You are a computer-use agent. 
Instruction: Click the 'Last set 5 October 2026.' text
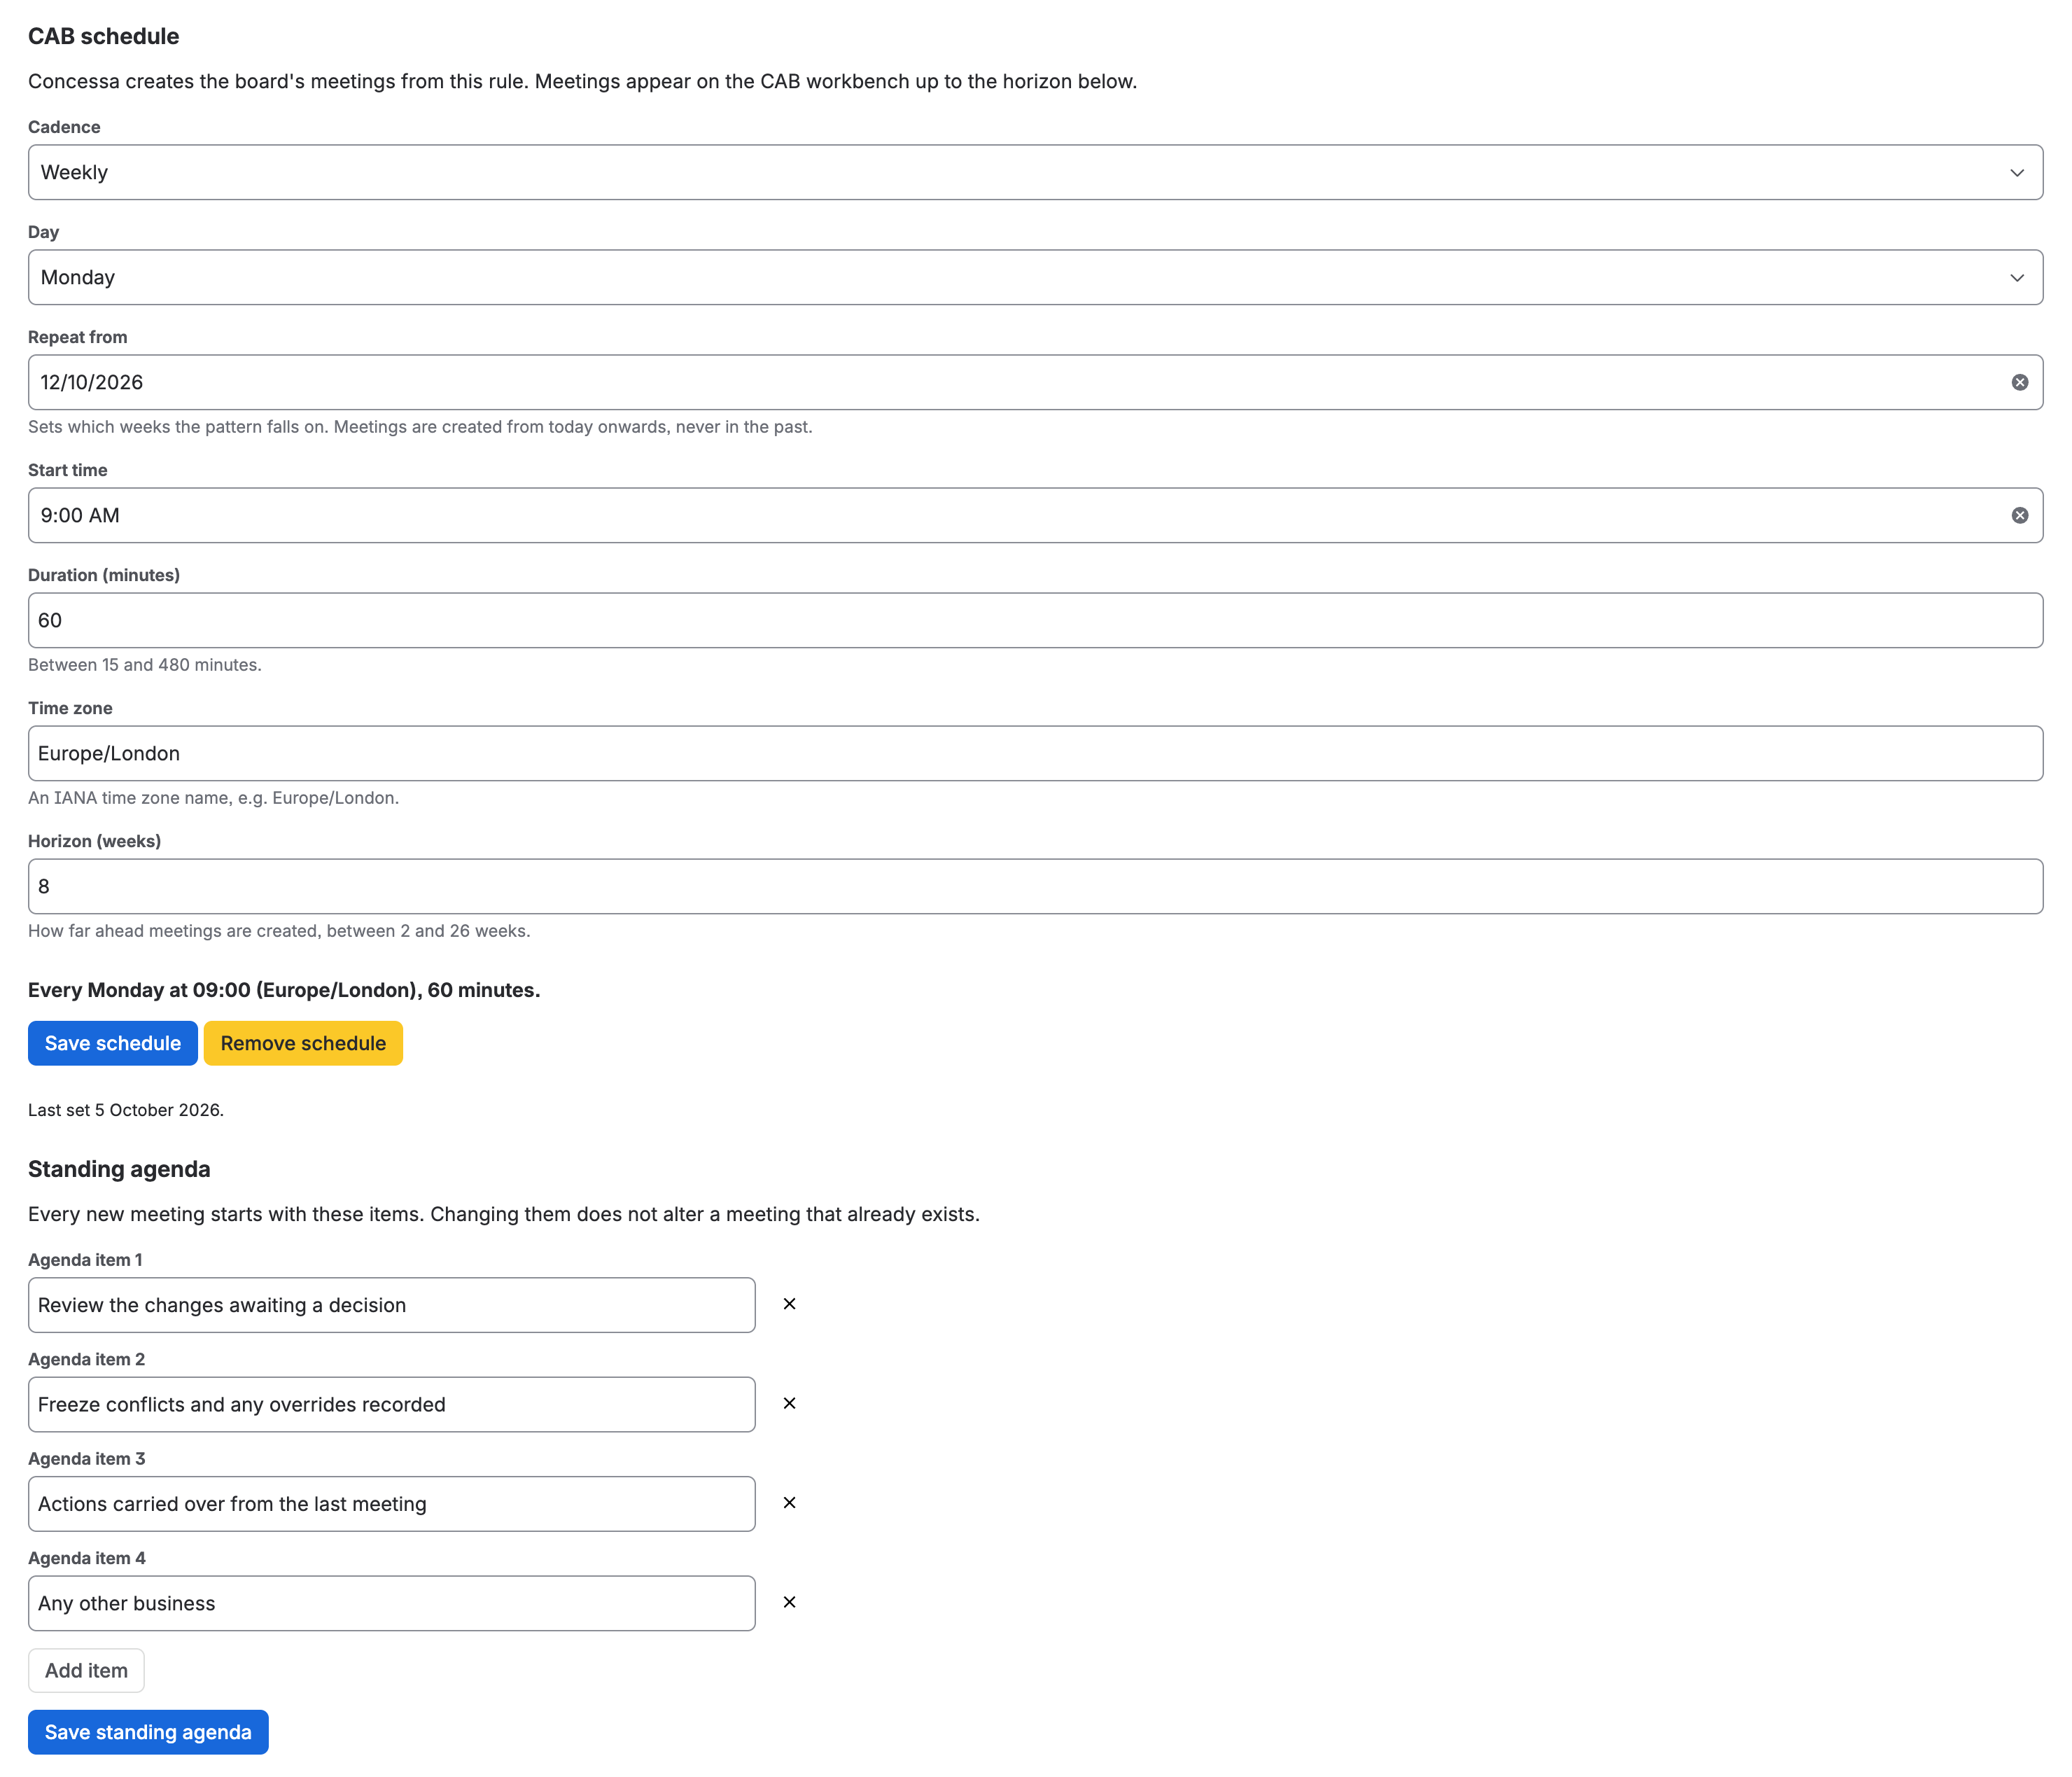coord(126,1110)
